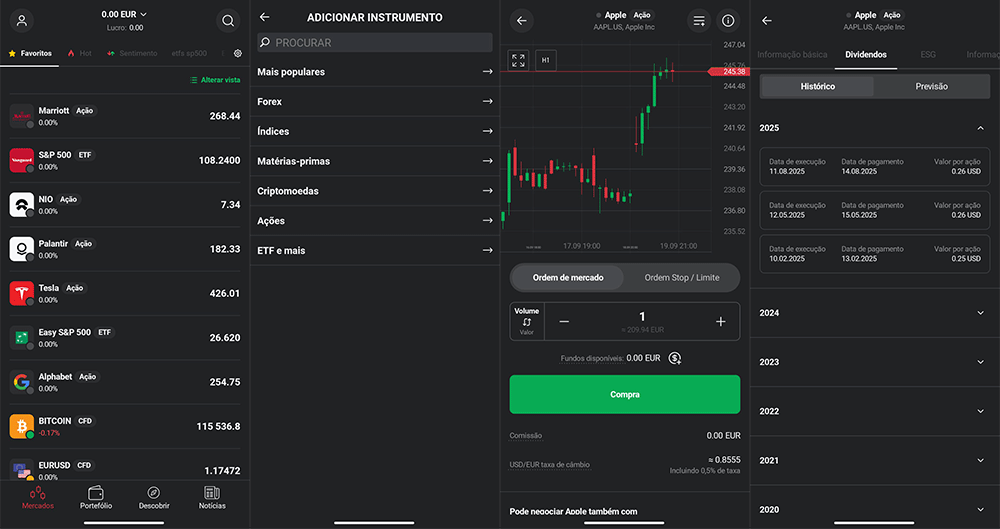Click the Procurar search field
The image size is (1000, 529).
coord(375,43)
